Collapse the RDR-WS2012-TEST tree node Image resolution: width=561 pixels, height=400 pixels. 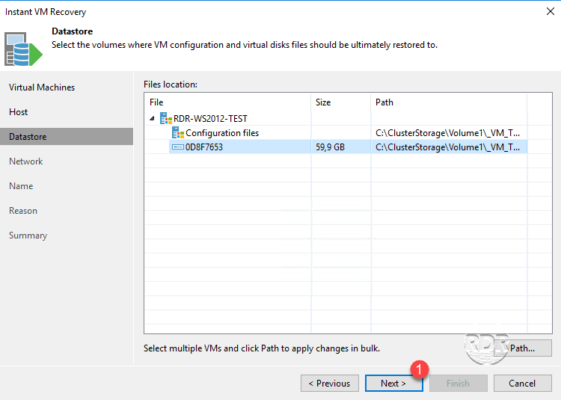(x=152, y=118)
